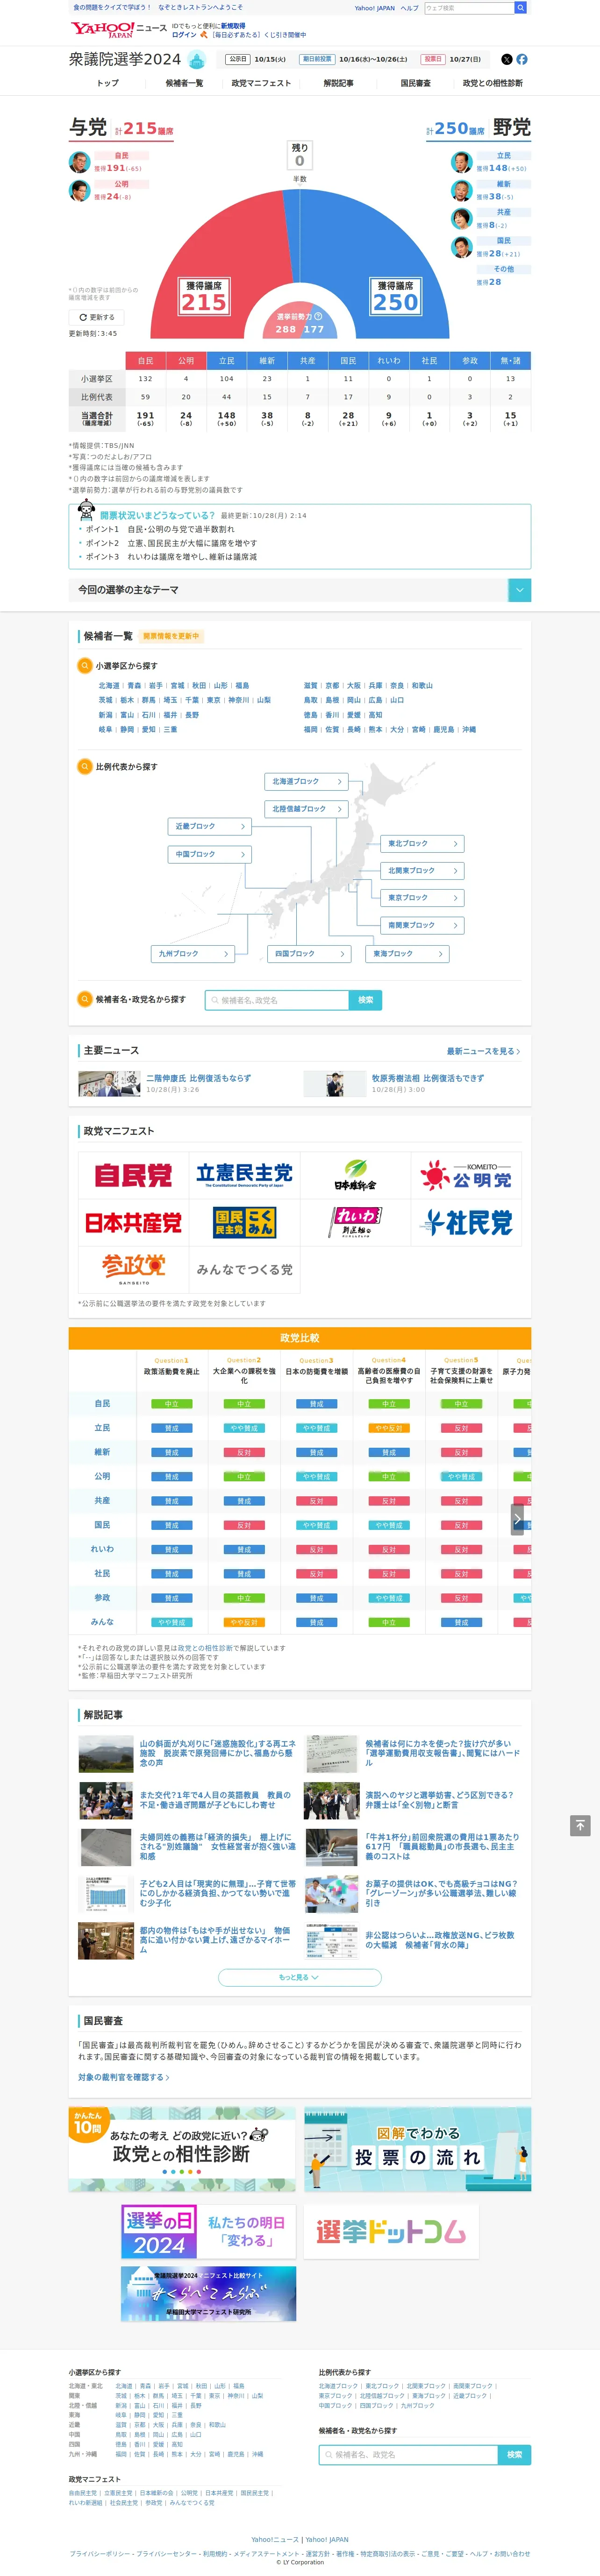Click the footer 検索 button

pyautogui.click(x=514, y=2454)
